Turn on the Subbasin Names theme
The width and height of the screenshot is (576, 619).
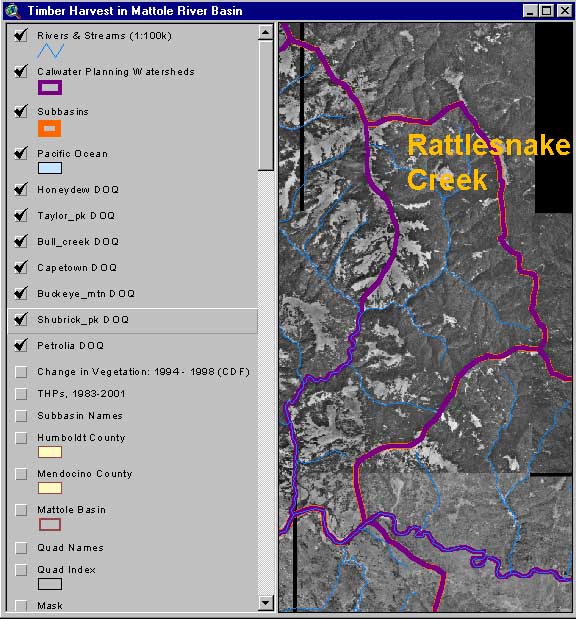coord(21,416)
